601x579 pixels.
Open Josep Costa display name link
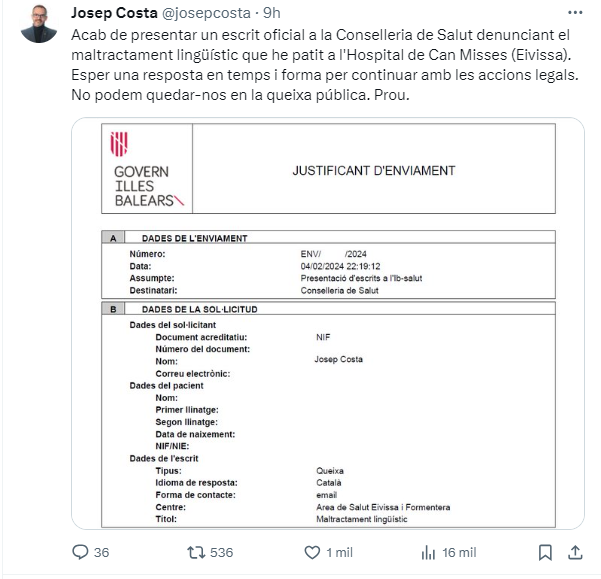(x=114, y=14)
